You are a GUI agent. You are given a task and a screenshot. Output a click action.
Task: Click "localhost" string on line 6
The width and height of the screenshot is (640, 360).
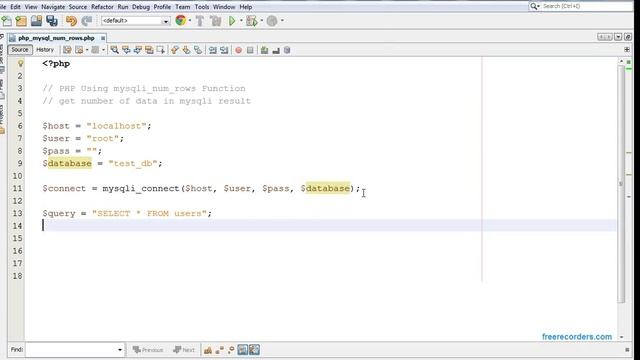click(x=116, y=126)
